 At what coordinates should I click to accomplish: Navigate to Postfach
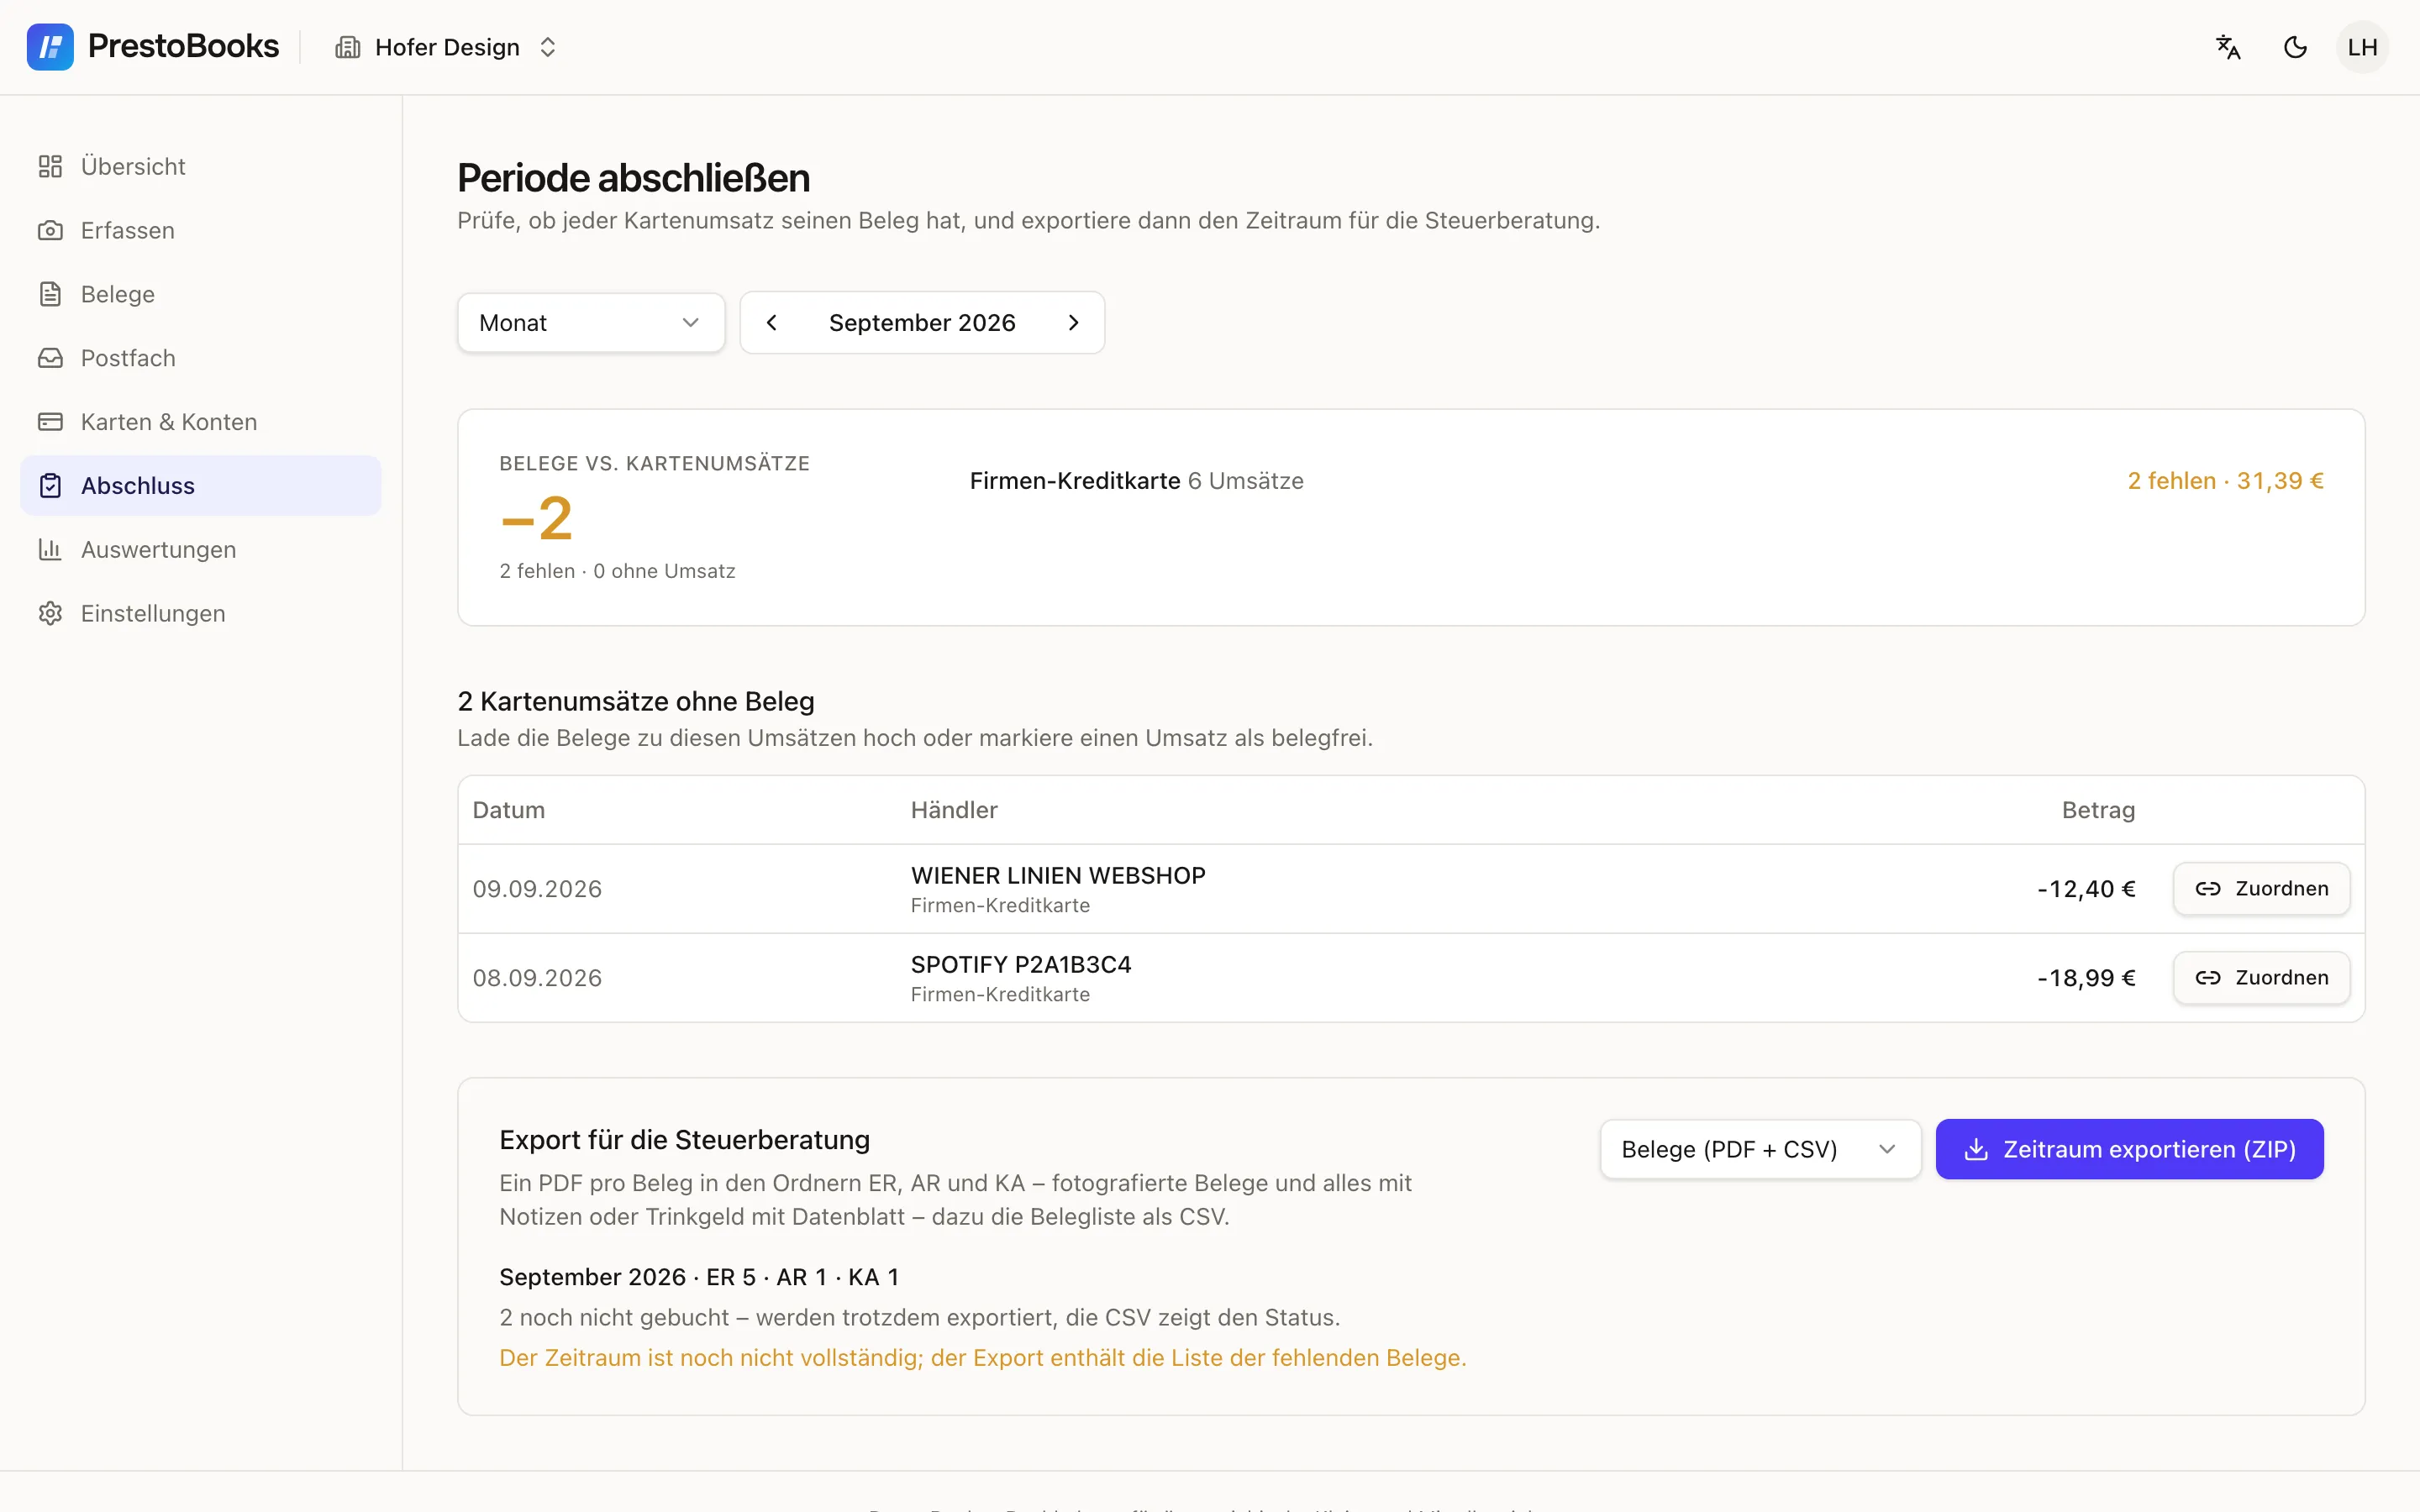coord(201,358)
